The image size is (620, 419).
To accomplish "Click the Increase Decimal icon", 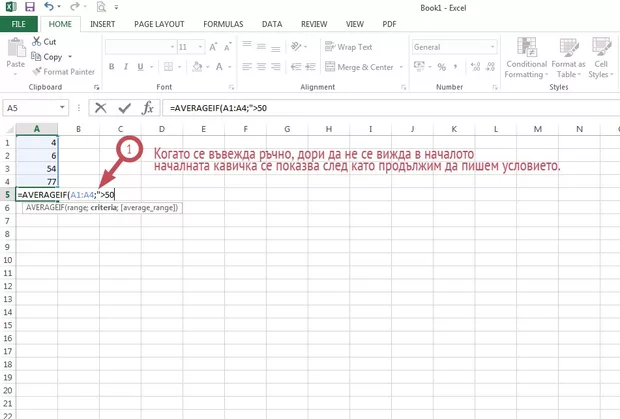I will [x=475, y=66].
